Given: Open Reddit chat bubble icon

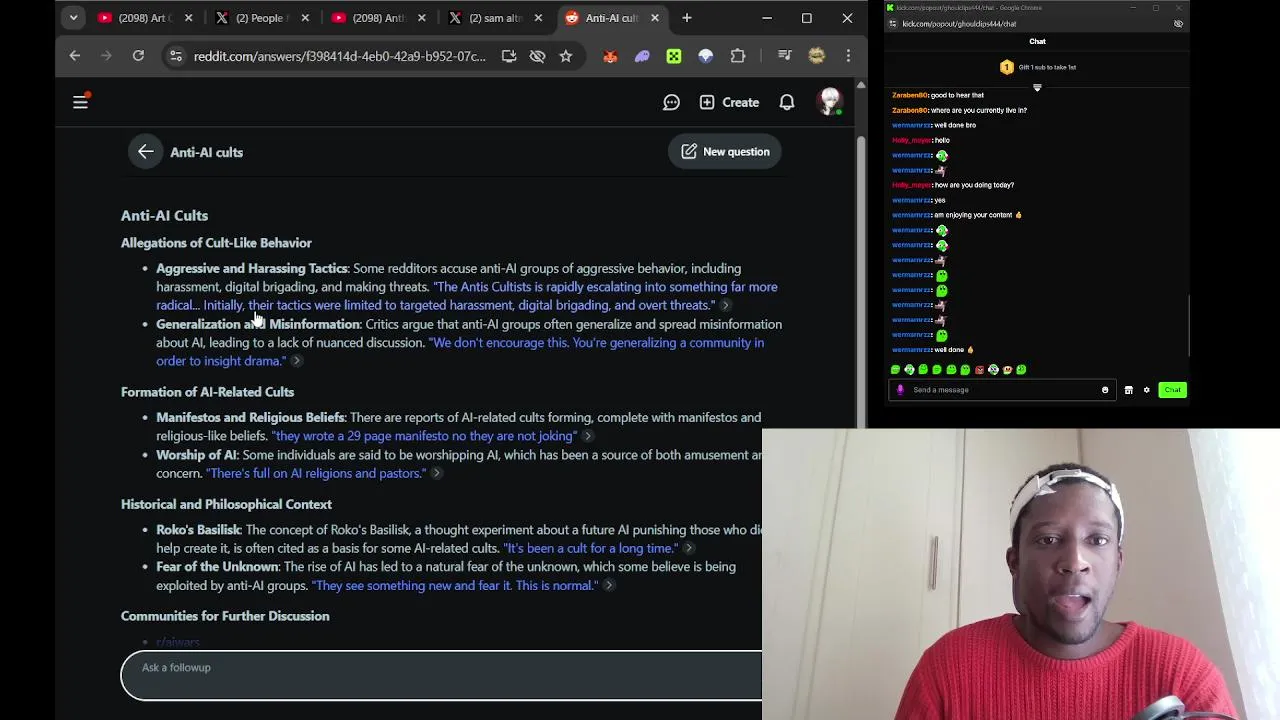Looking at the screenshot, I should (672, 102).
